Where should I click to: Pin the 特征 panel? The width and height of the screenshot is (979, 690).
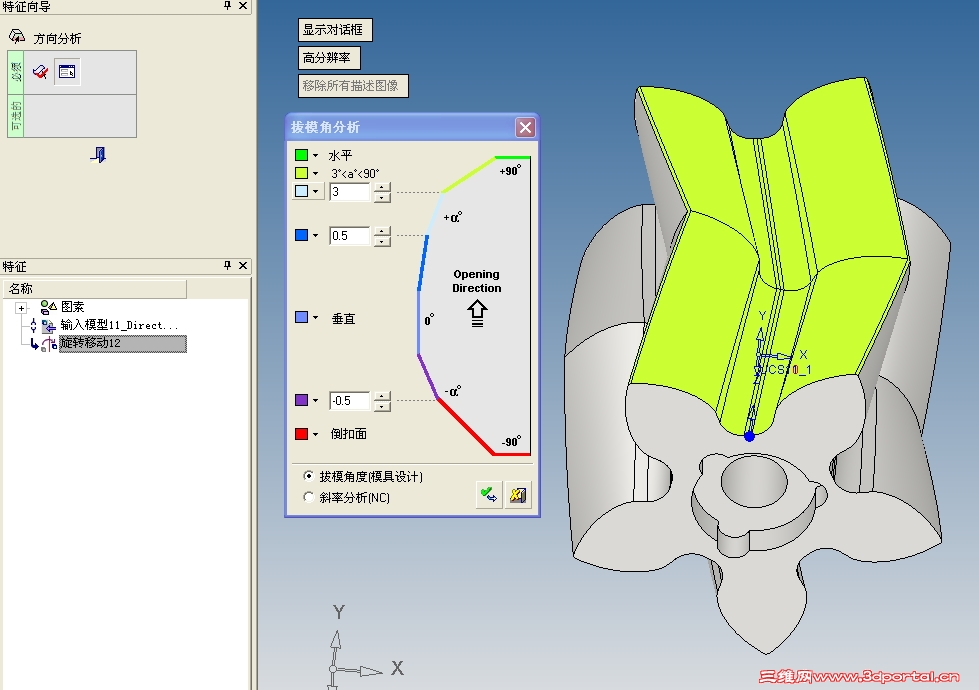click(x=227, y=265)
